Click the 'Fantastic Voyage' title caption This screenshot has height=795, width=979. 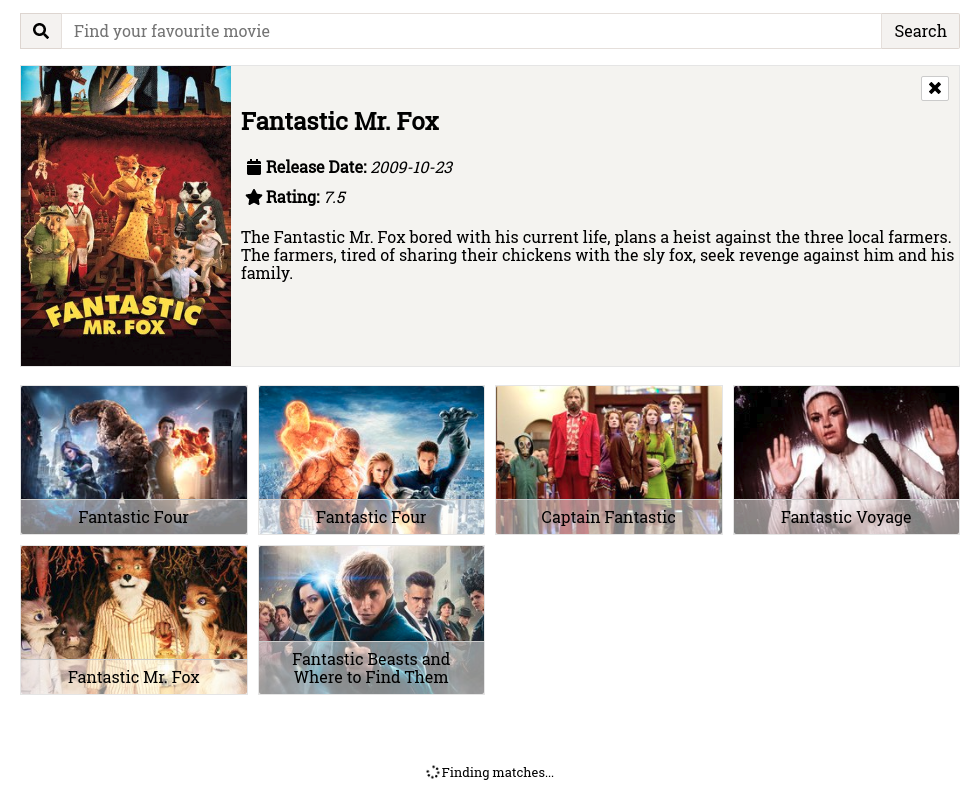pos(846,517)
